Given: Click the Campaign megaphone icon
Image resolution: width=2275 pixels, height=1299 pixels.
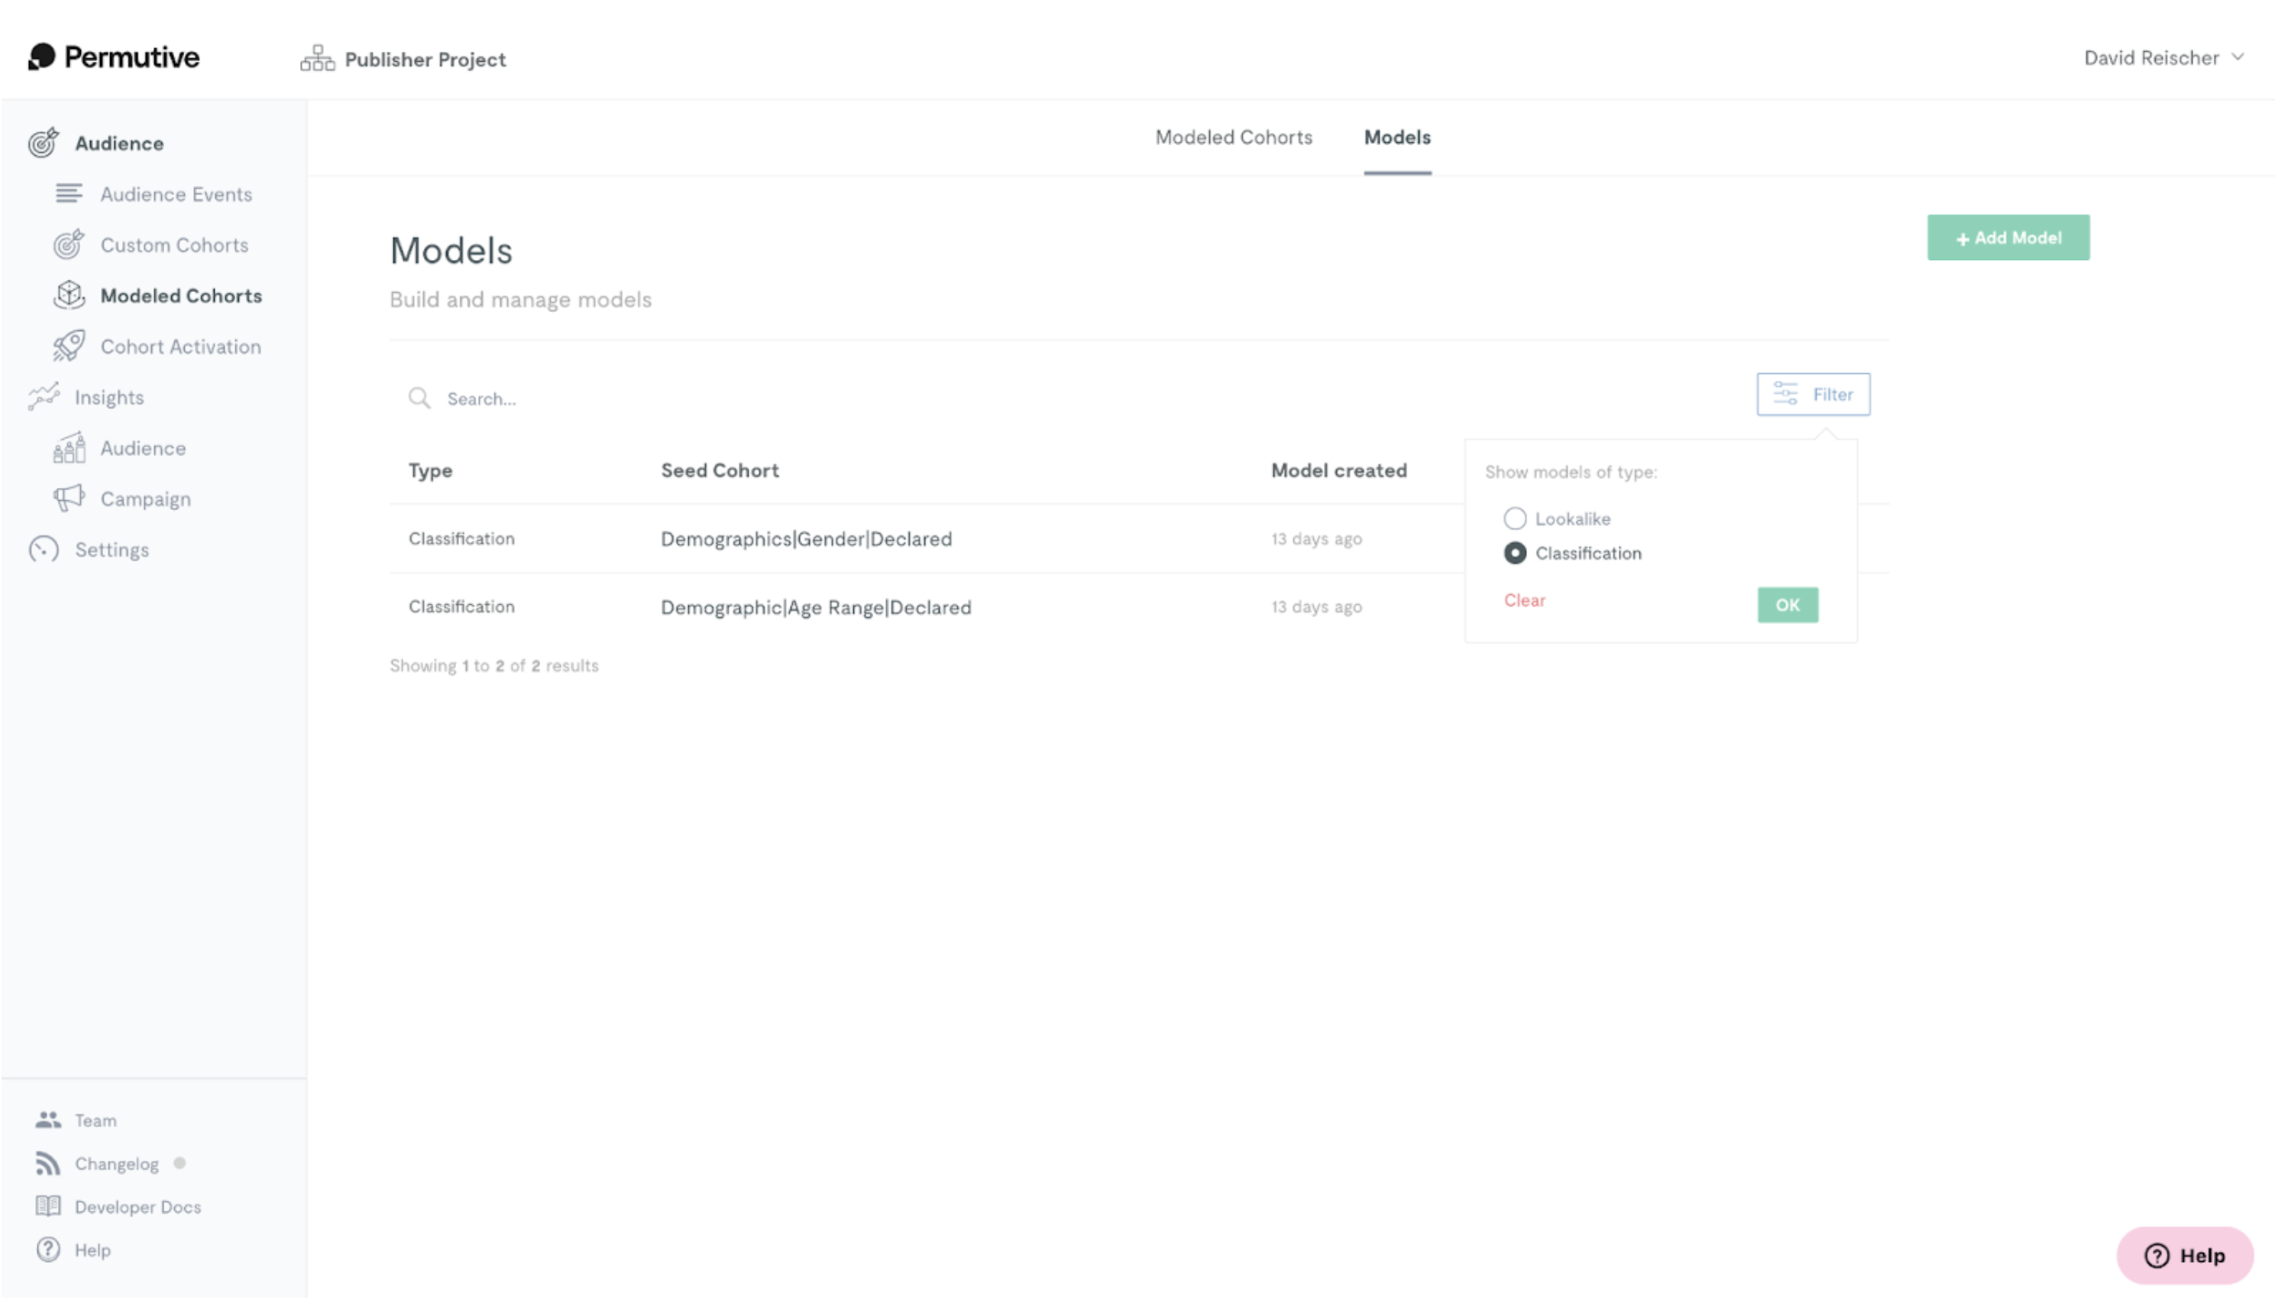Looking at the screenshot, I should point(69,498).
